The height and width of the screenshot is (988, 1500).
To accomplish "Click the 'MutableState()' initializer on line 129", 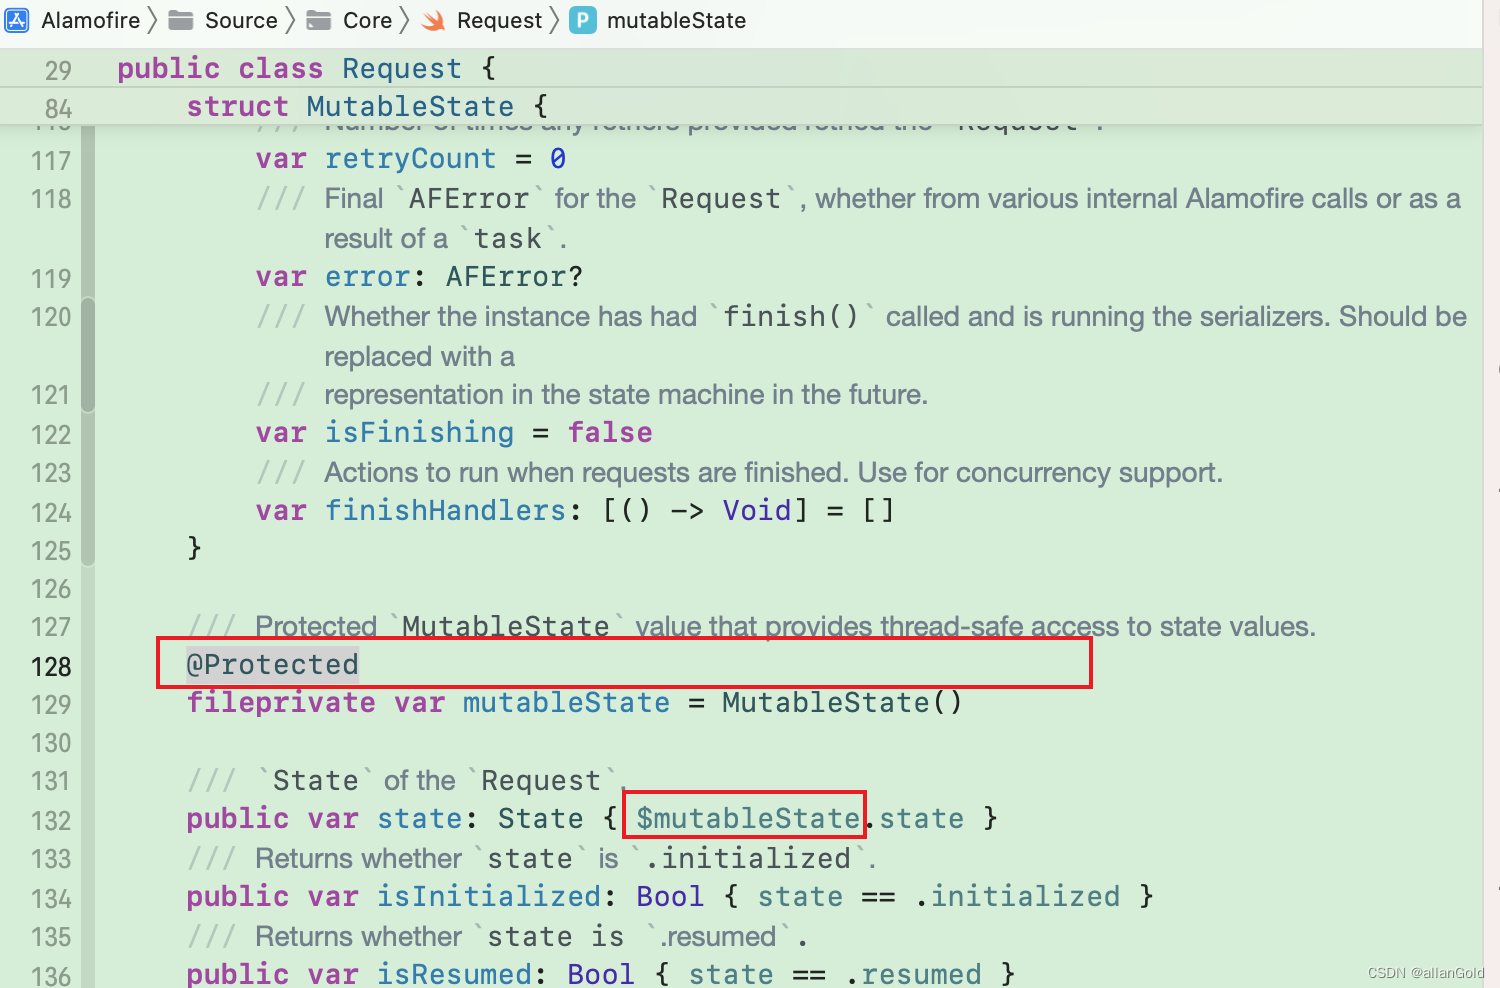I will click(842, 703).
